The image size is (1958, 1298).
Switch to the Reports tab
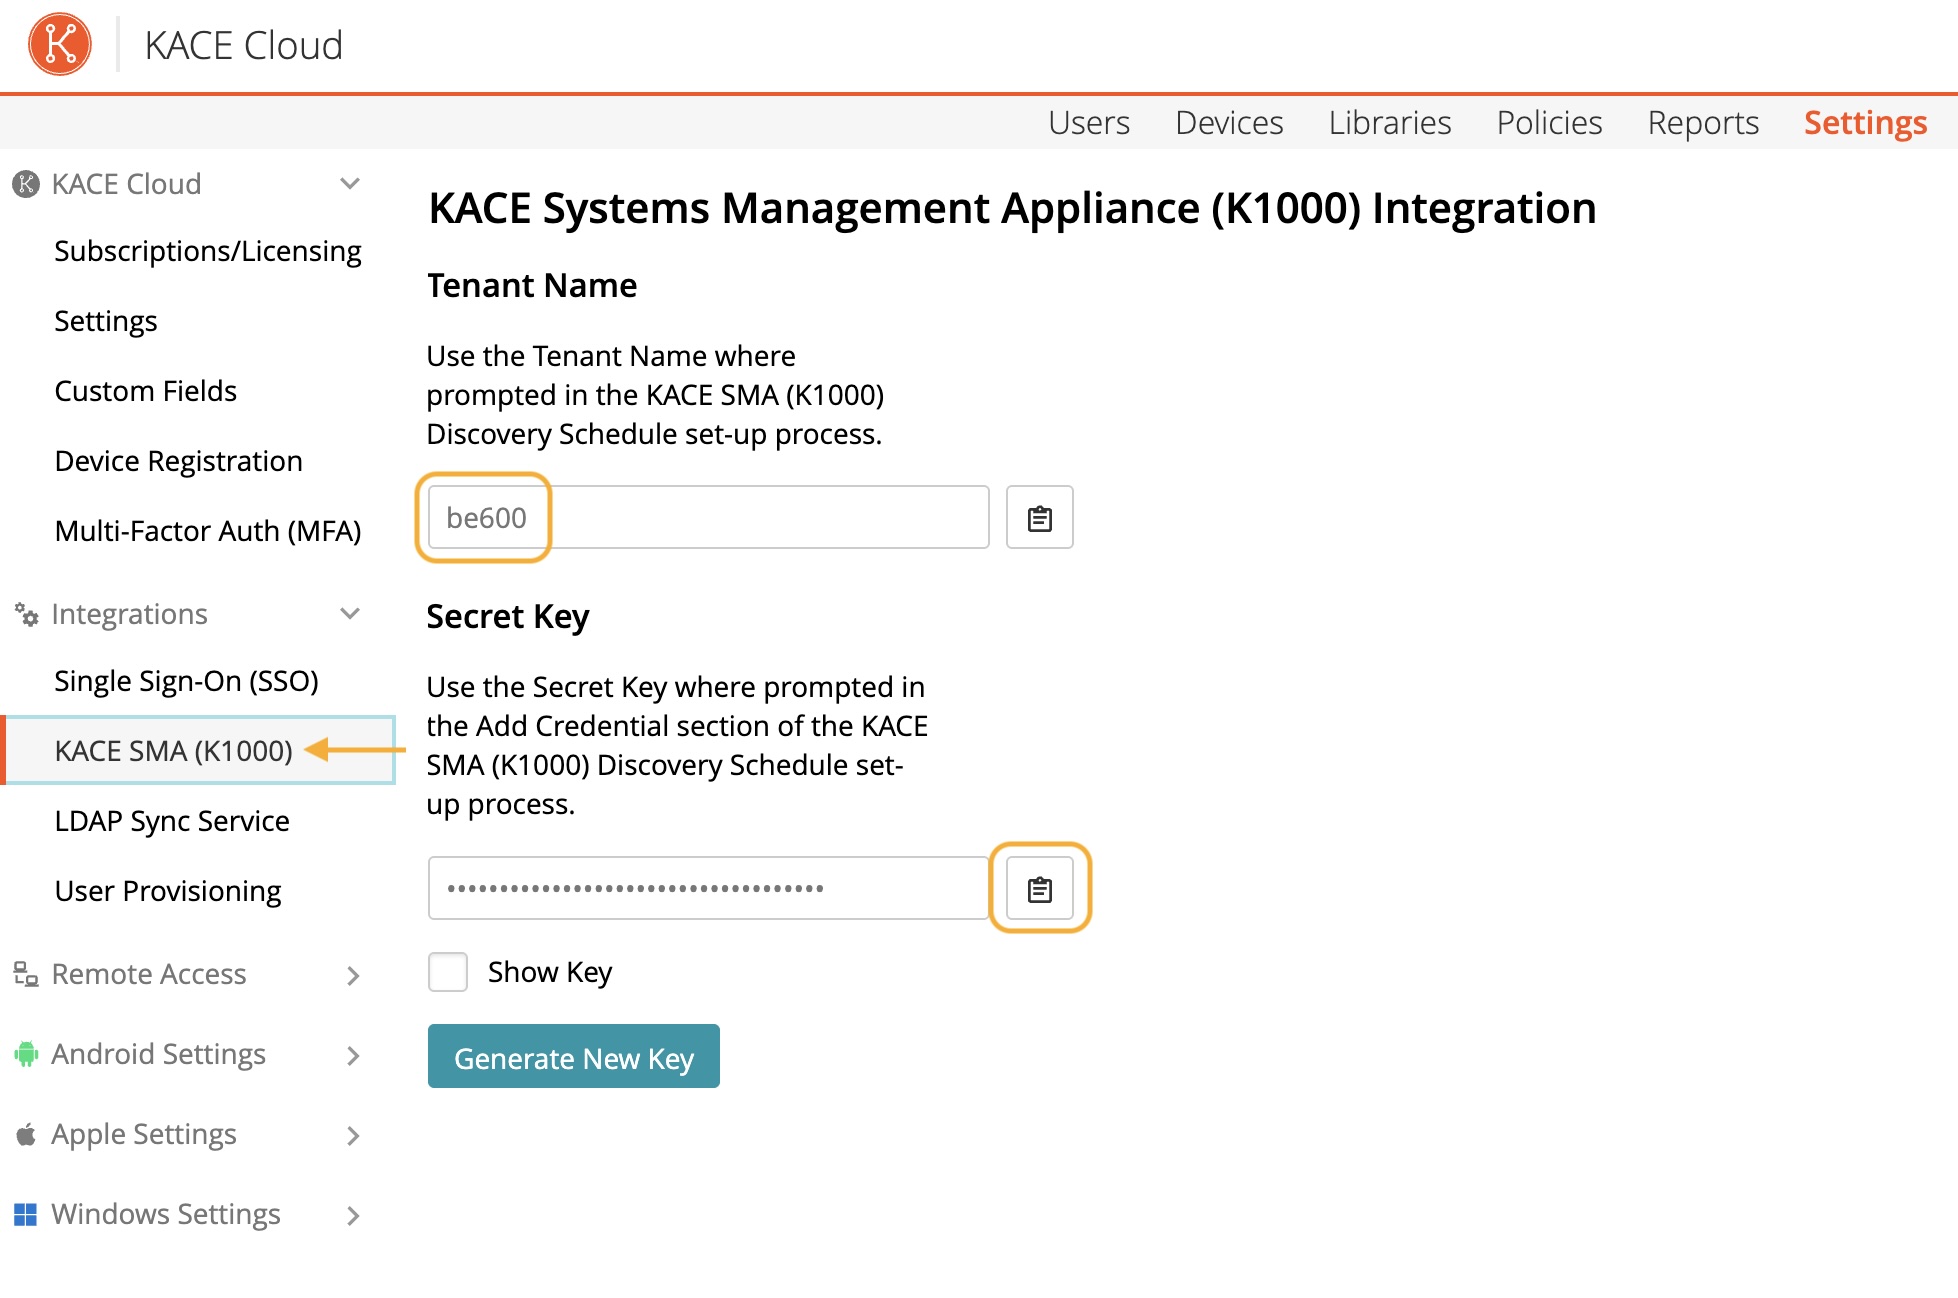point(1702,123)
